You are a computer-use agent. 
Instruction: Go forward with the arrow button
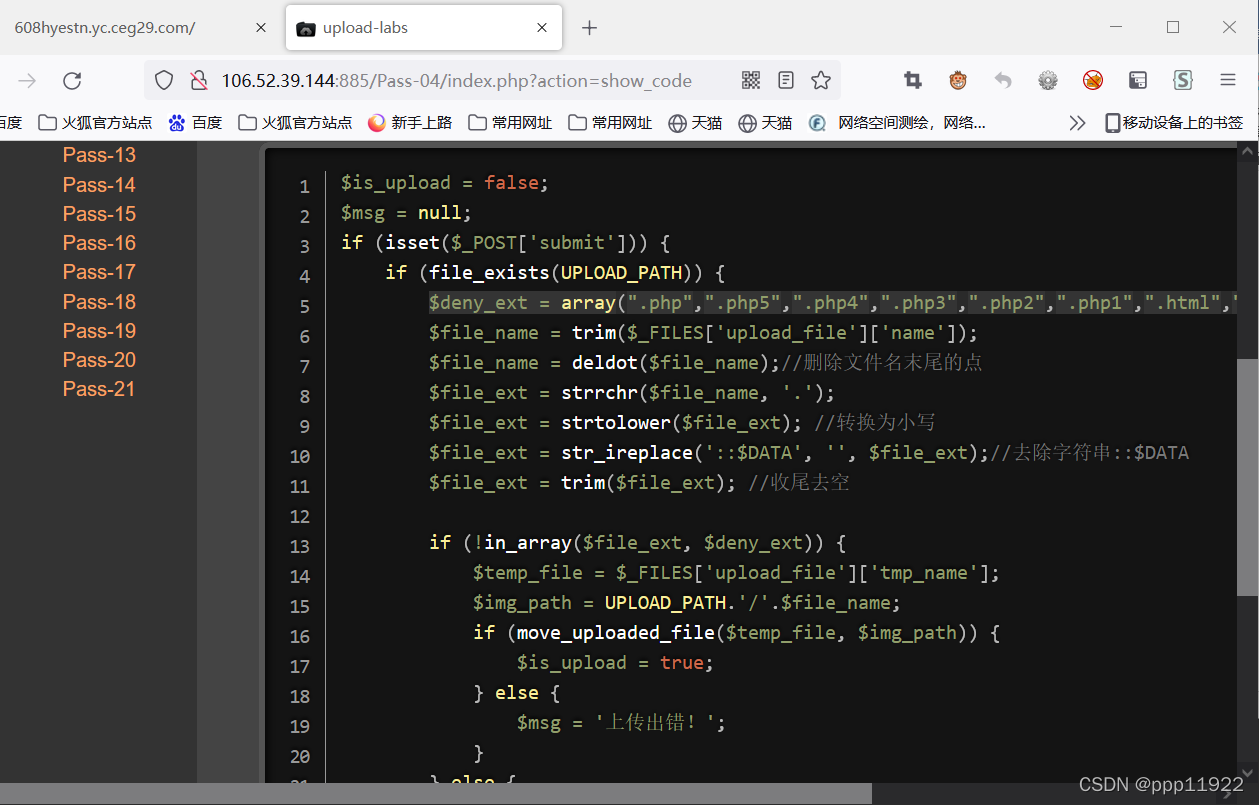[x=28, y=81]
